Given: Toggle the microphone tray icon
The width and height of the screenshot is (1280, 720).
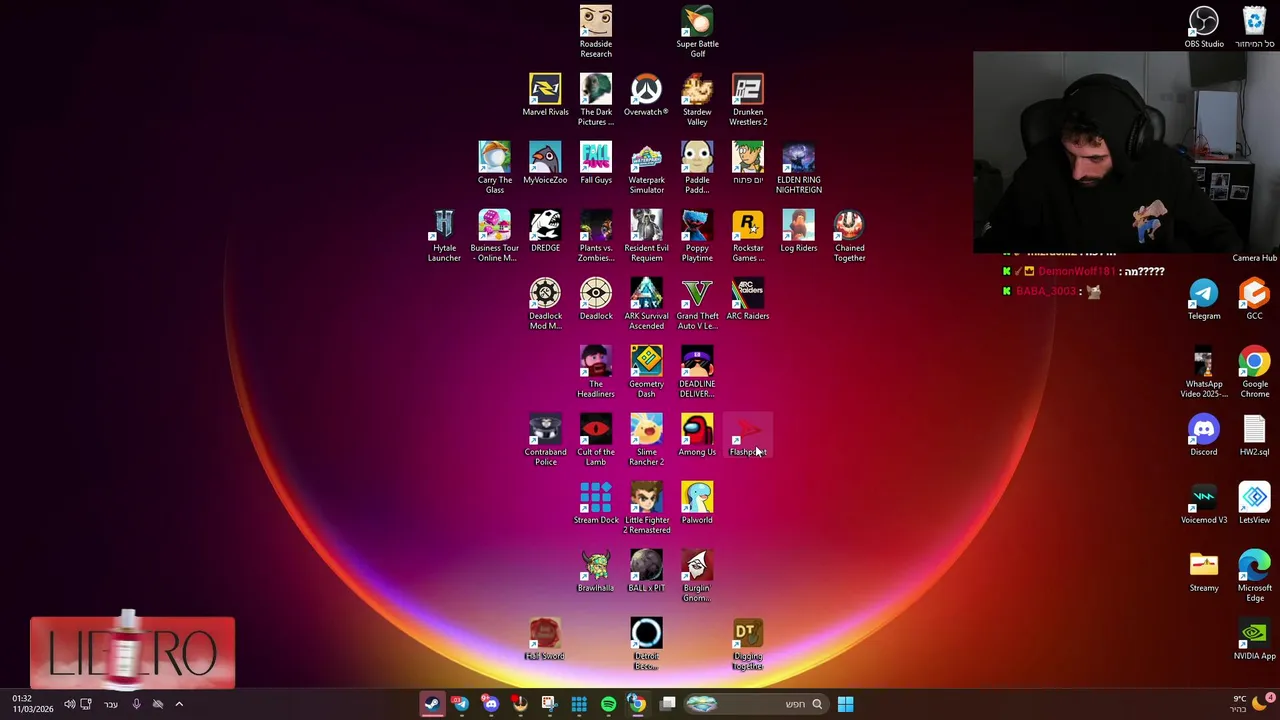Looking at the screenshot, I should click(x=136, y=704).
